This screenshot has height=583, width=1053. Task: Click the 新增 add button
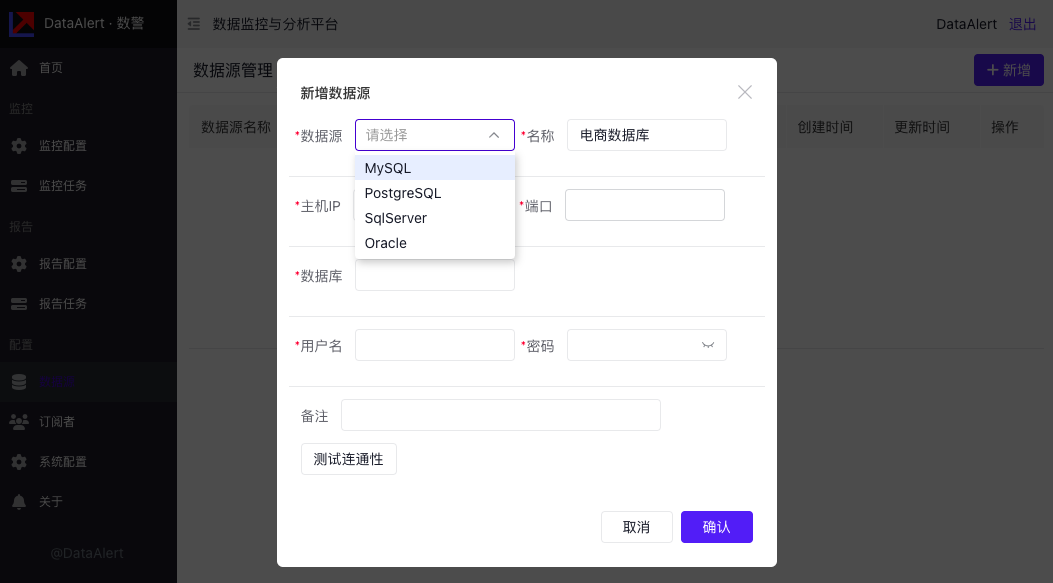click(x=1008, y=70)
